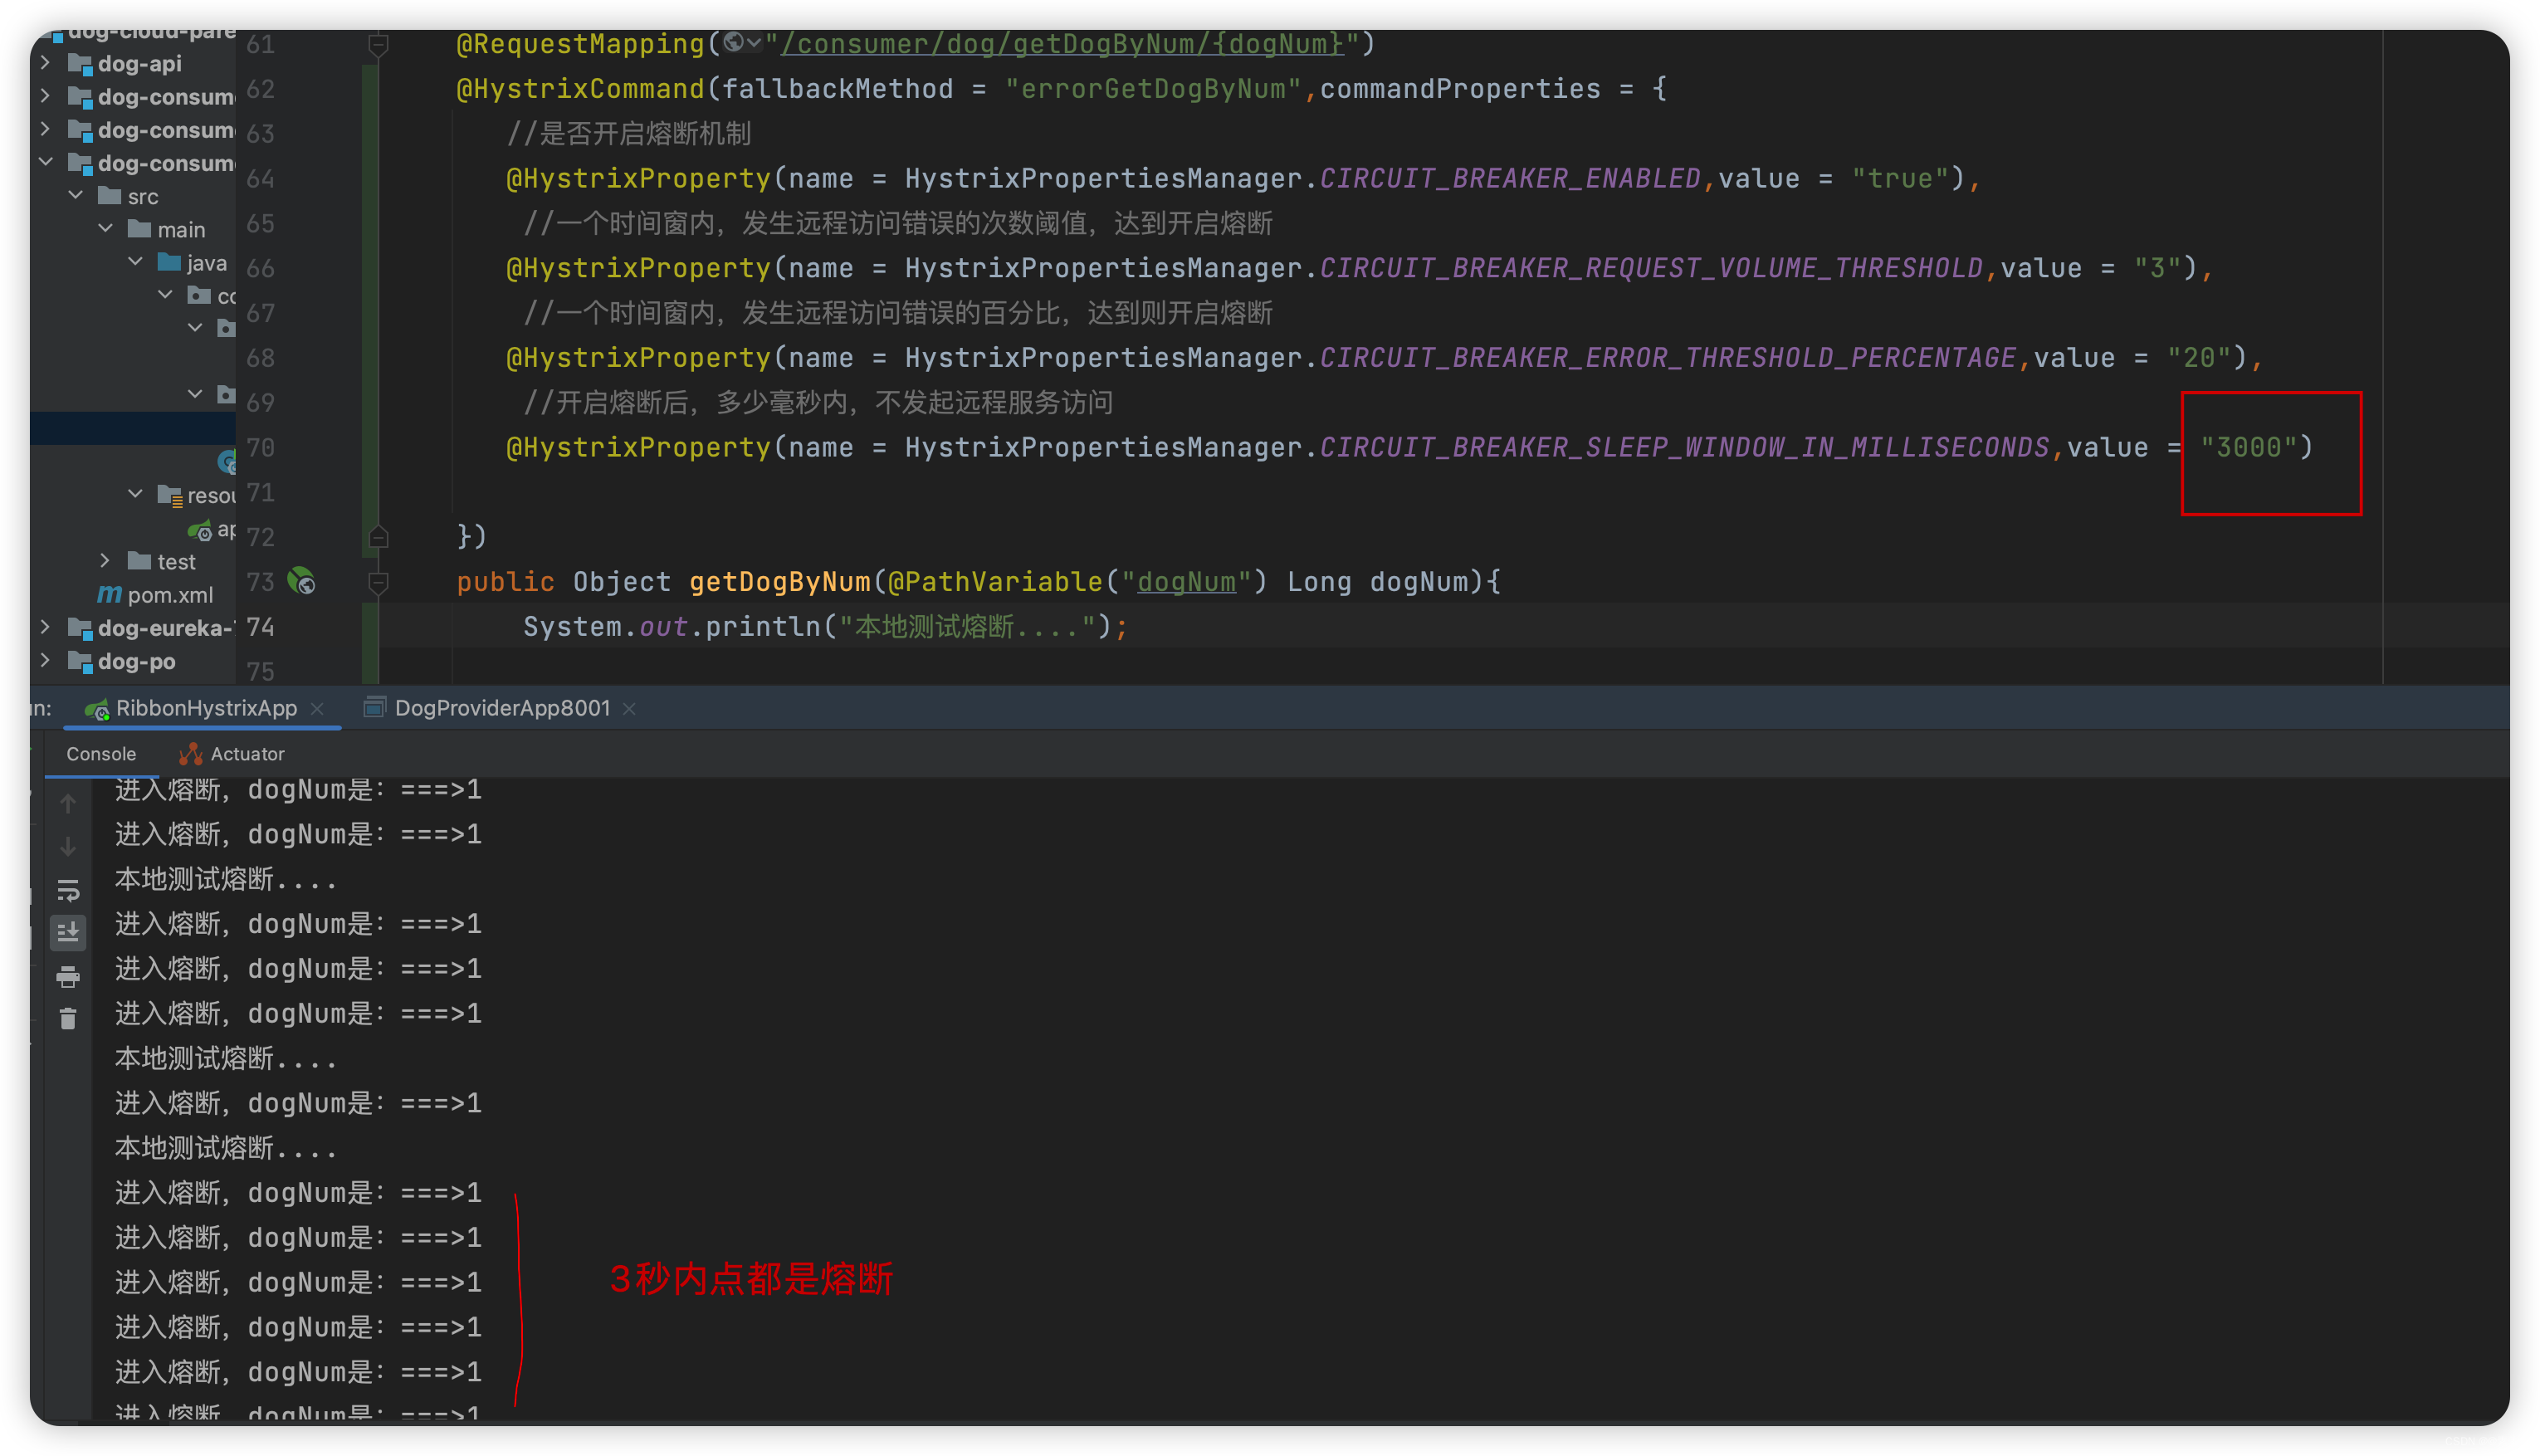Expand the dog-api module
The width and height of the screenshot is (2540, 1456).
(45, 62)
